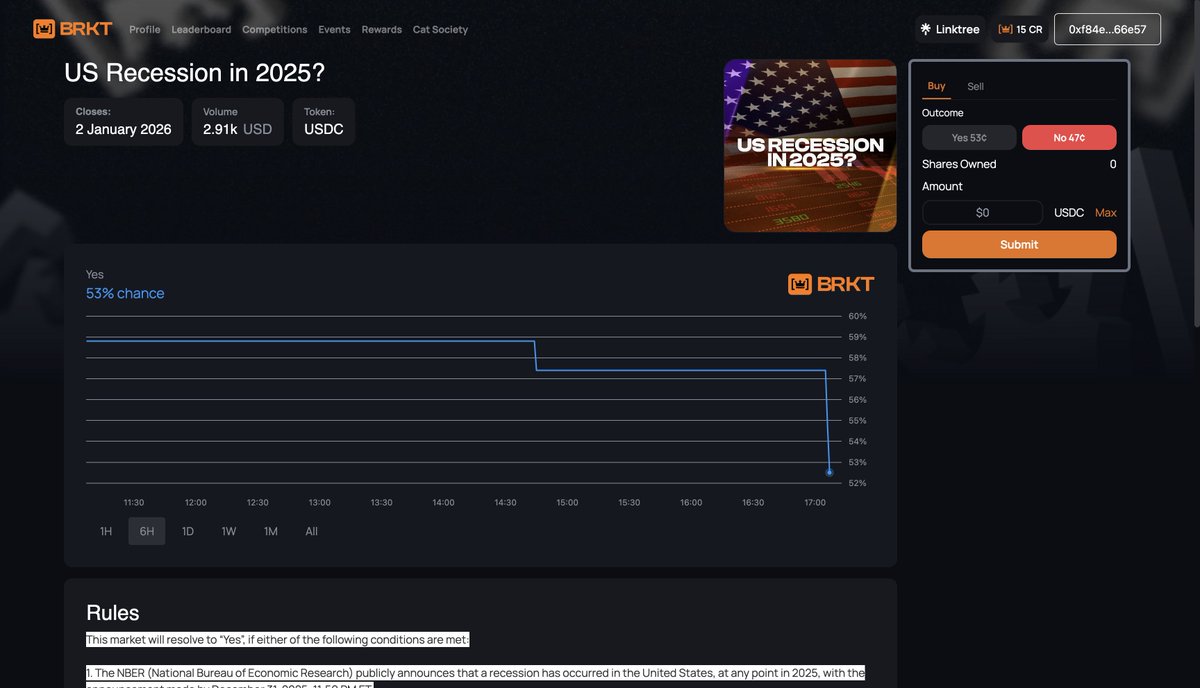Viewport: 1200px width, 688px height.
Task: Go to the Leaderboard page
Action: pyautogui.click(x=201, y=30)
